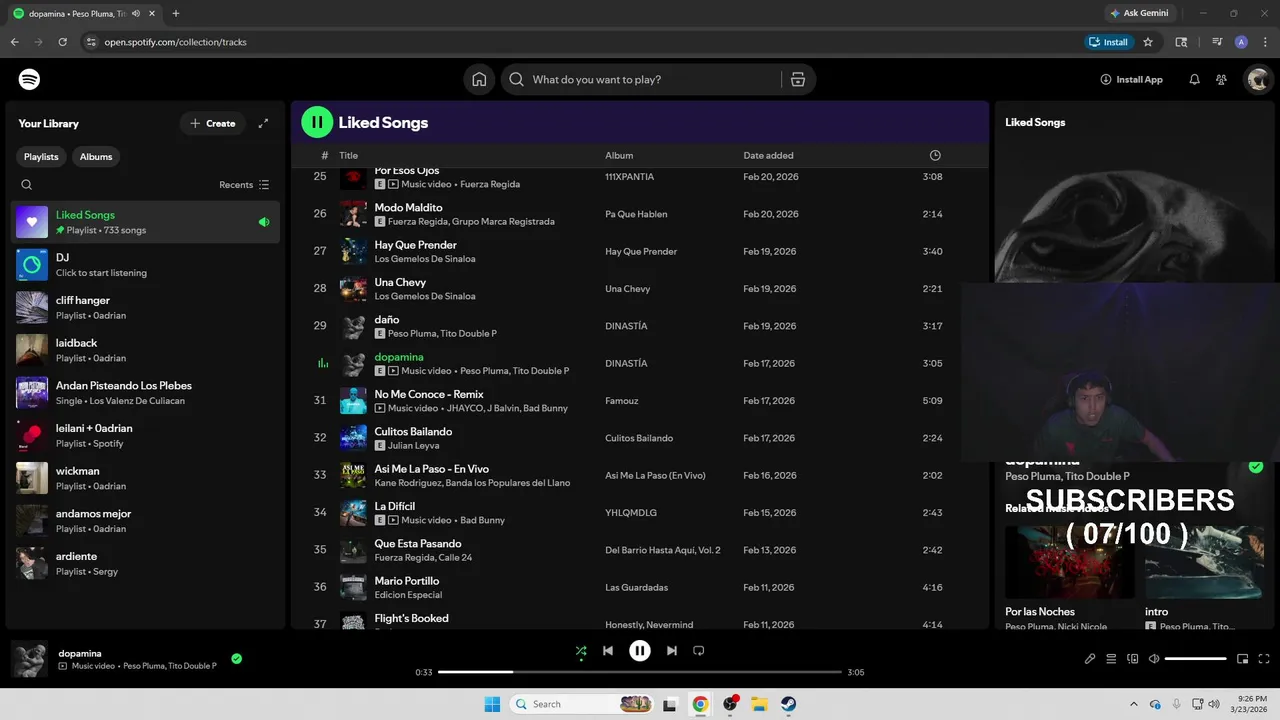
Task: Open Los Gemelos De Sinaloa under Una Chevy
Action: point(425,296)
